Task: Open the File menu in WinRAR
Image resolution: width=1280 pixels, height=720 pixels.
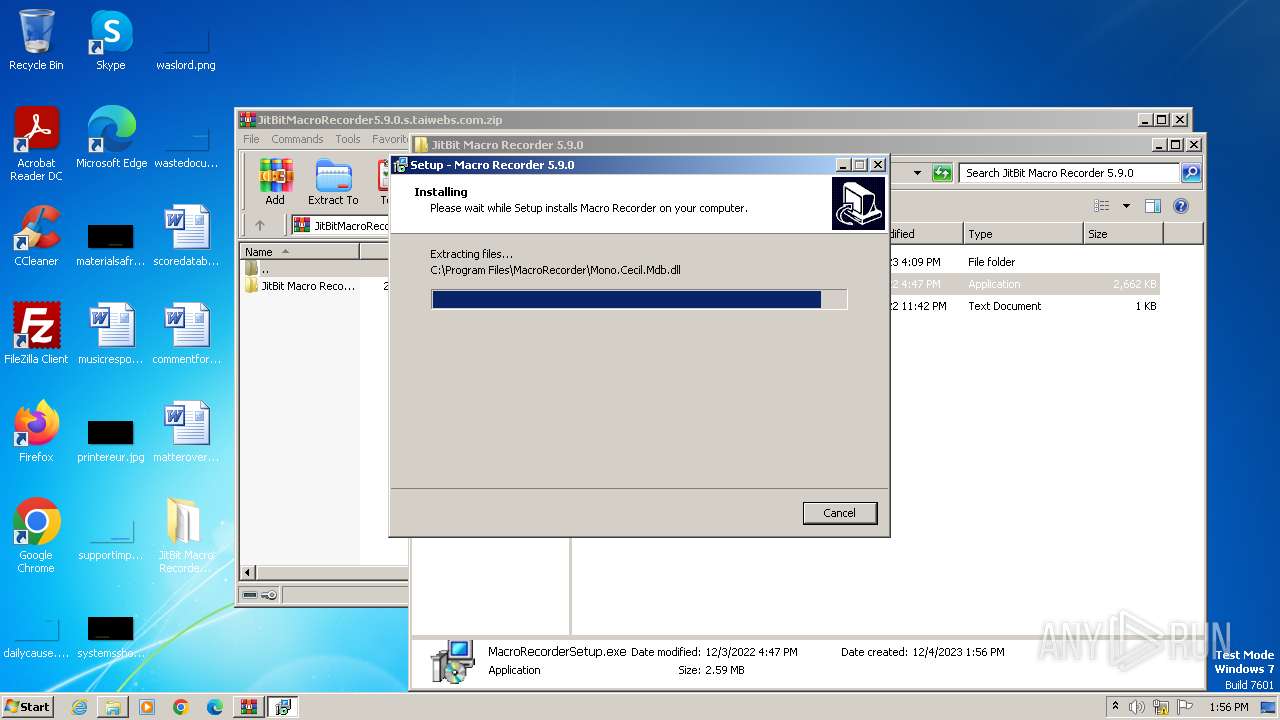Action: (251, 139)
